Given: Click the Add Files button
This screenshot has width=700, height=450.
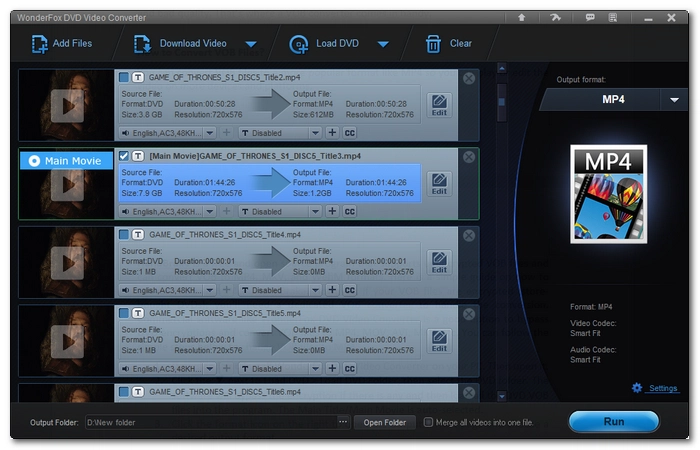Looking at the screenshot, I should point(62,44).
